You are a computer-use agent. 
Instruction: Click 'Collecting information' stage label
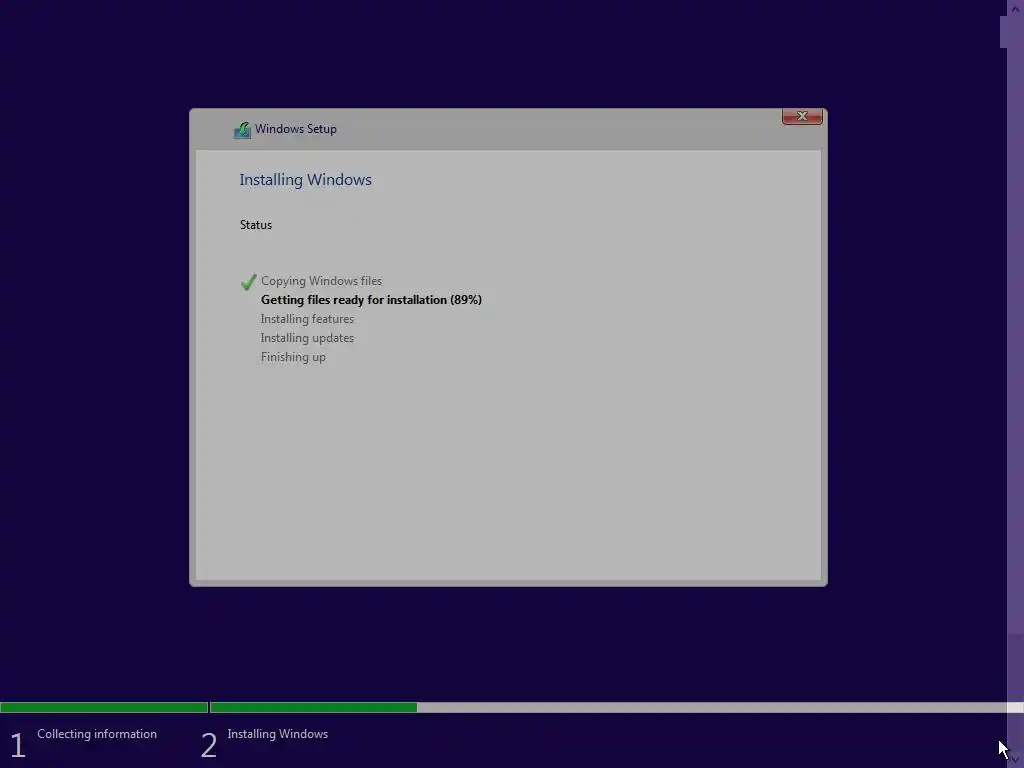pyautogui.click(x=97, y=734)
